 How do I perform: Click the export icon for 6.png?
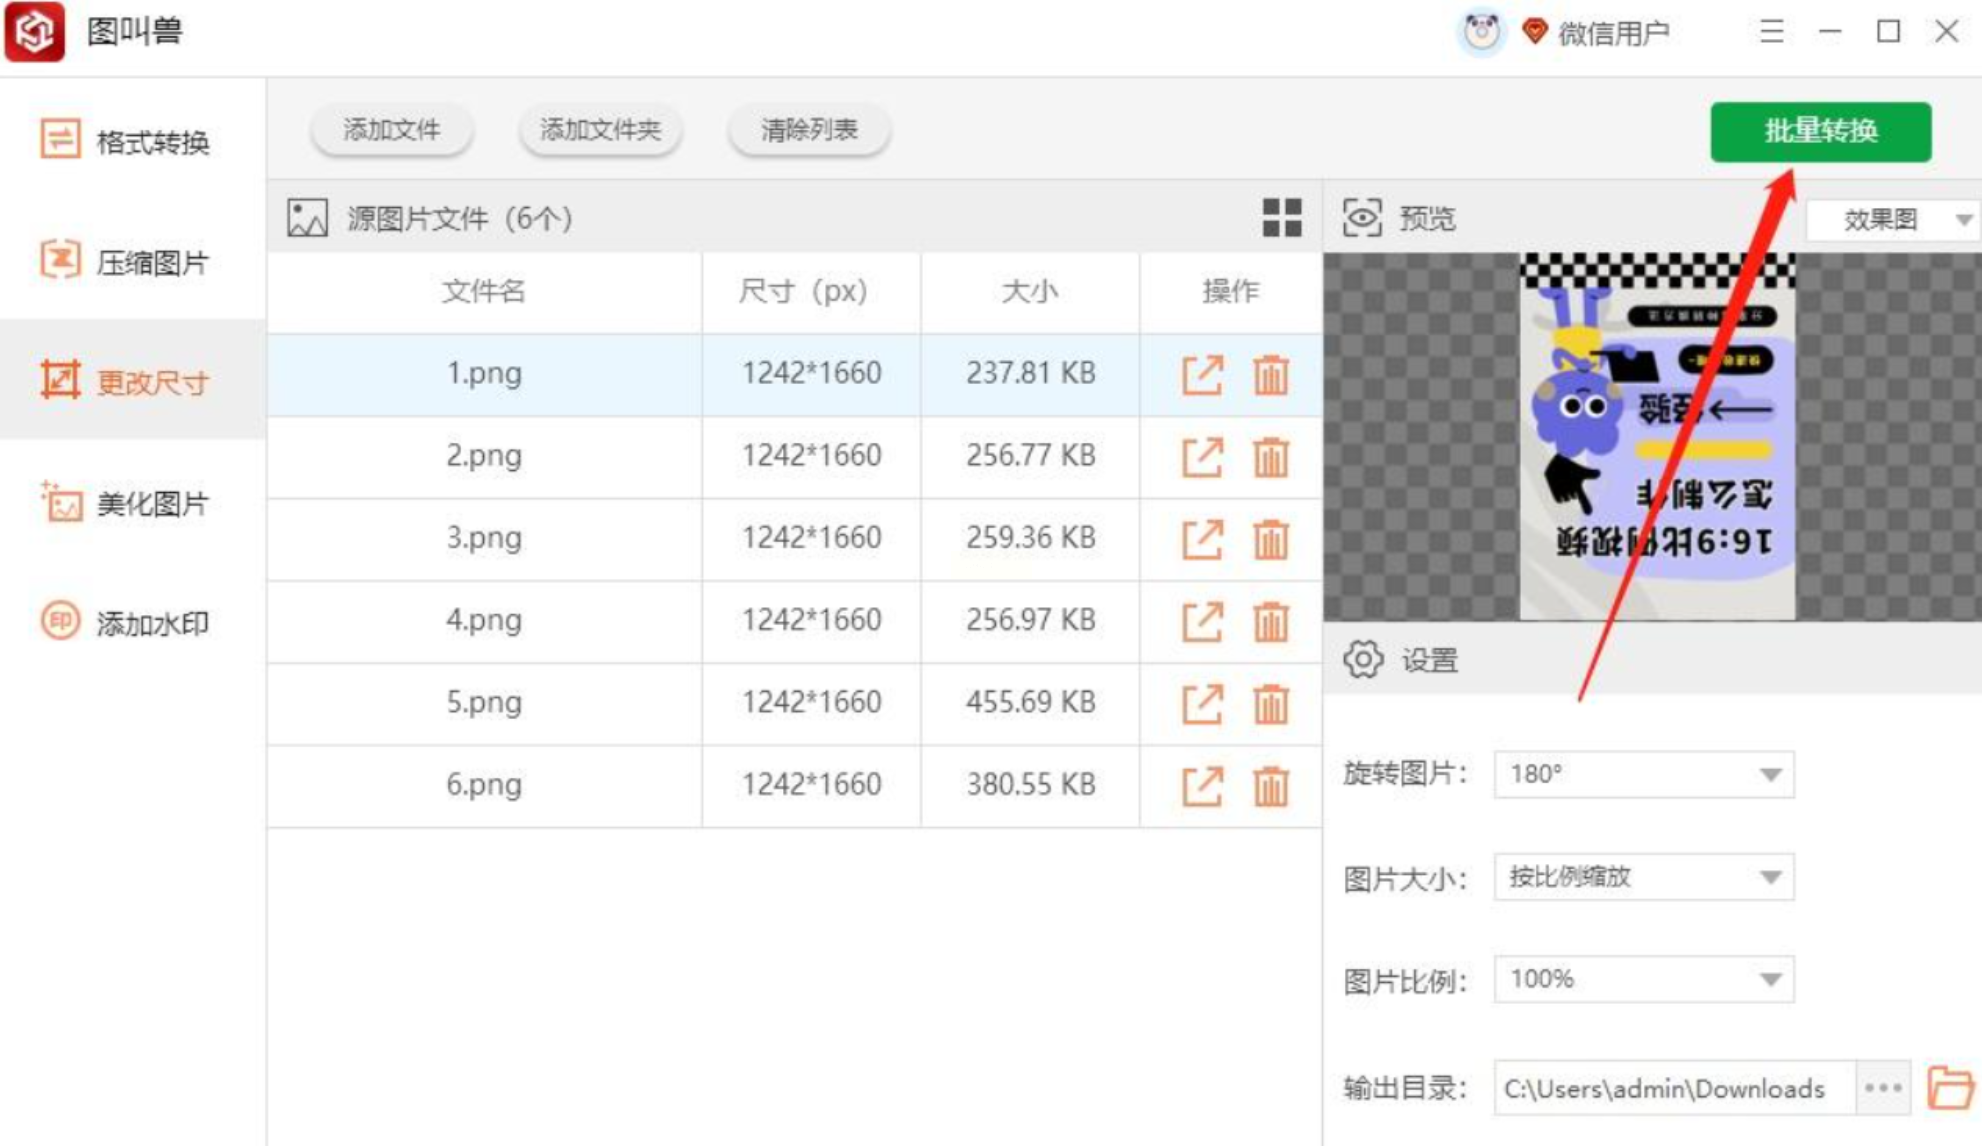pos(1202,786)
